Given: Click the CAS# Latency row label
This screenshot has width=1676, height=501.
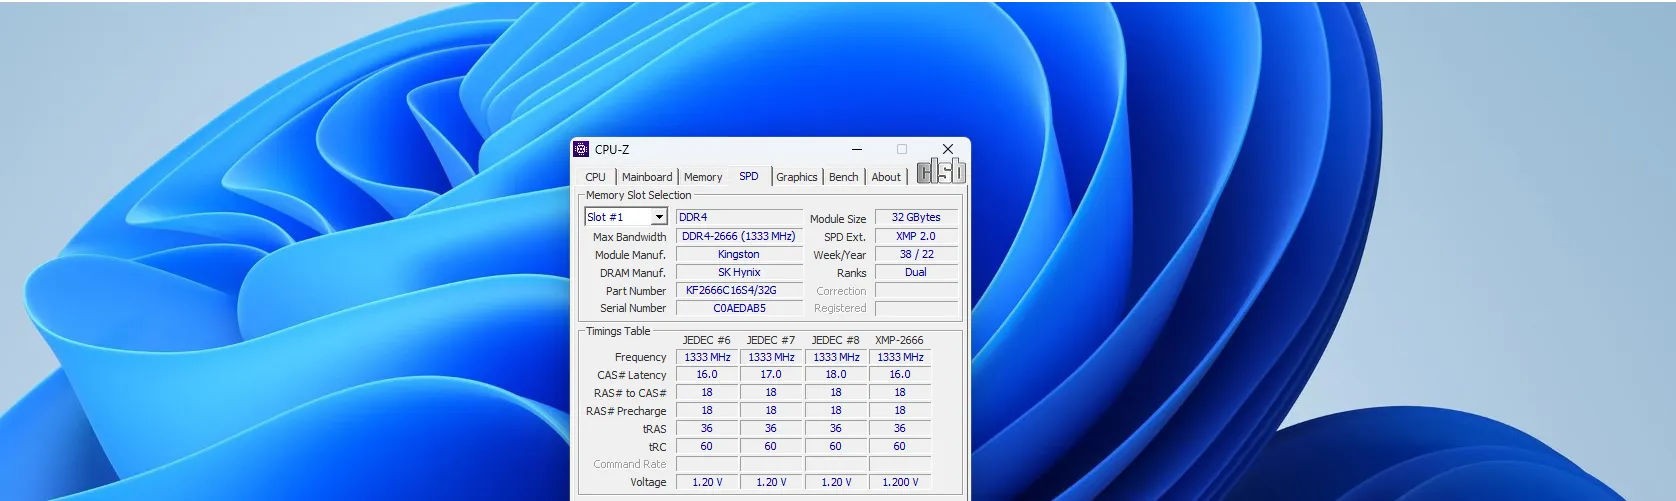Looking at the screenshot, I should pyautogui.click(x=631, y=375).
